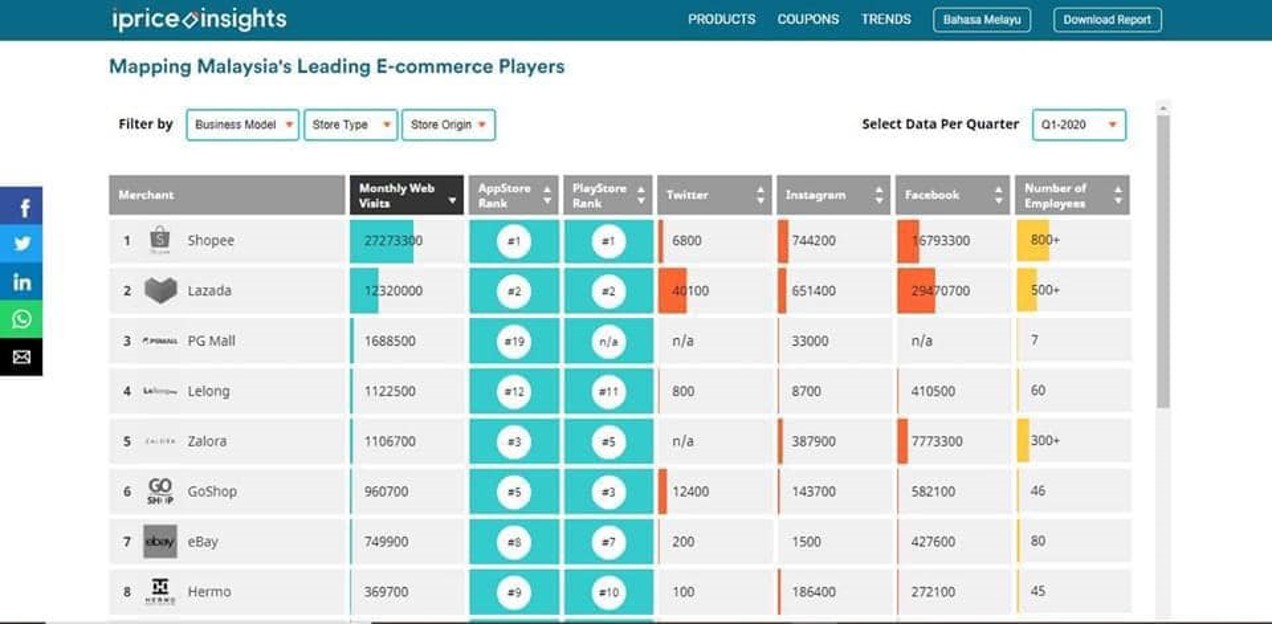Click Lelong's 410500 Facebook value
Viewport: 1272px width, 624px height.
coord(933,391)
